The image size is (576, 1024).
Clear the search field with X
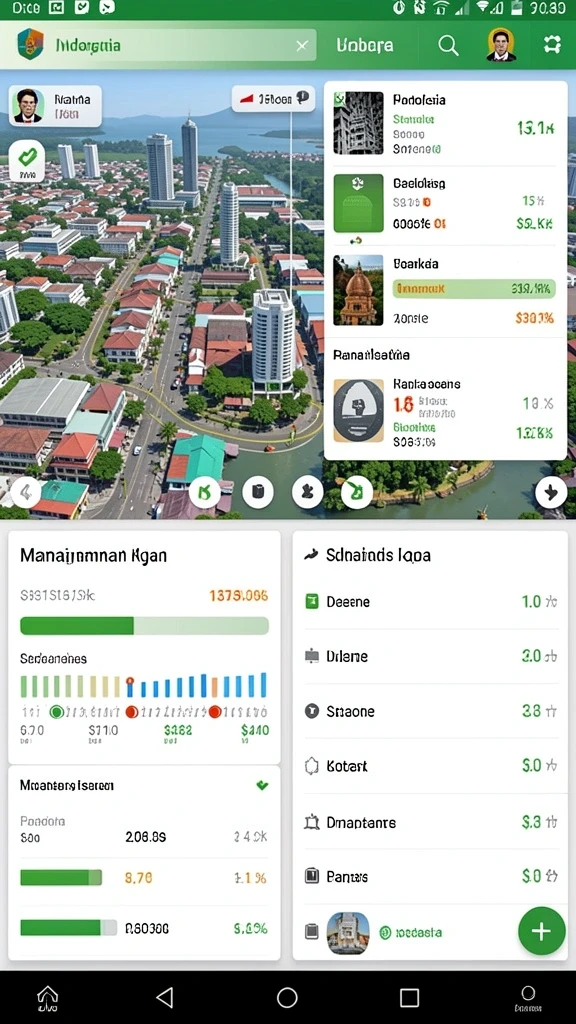click(301, 46)
